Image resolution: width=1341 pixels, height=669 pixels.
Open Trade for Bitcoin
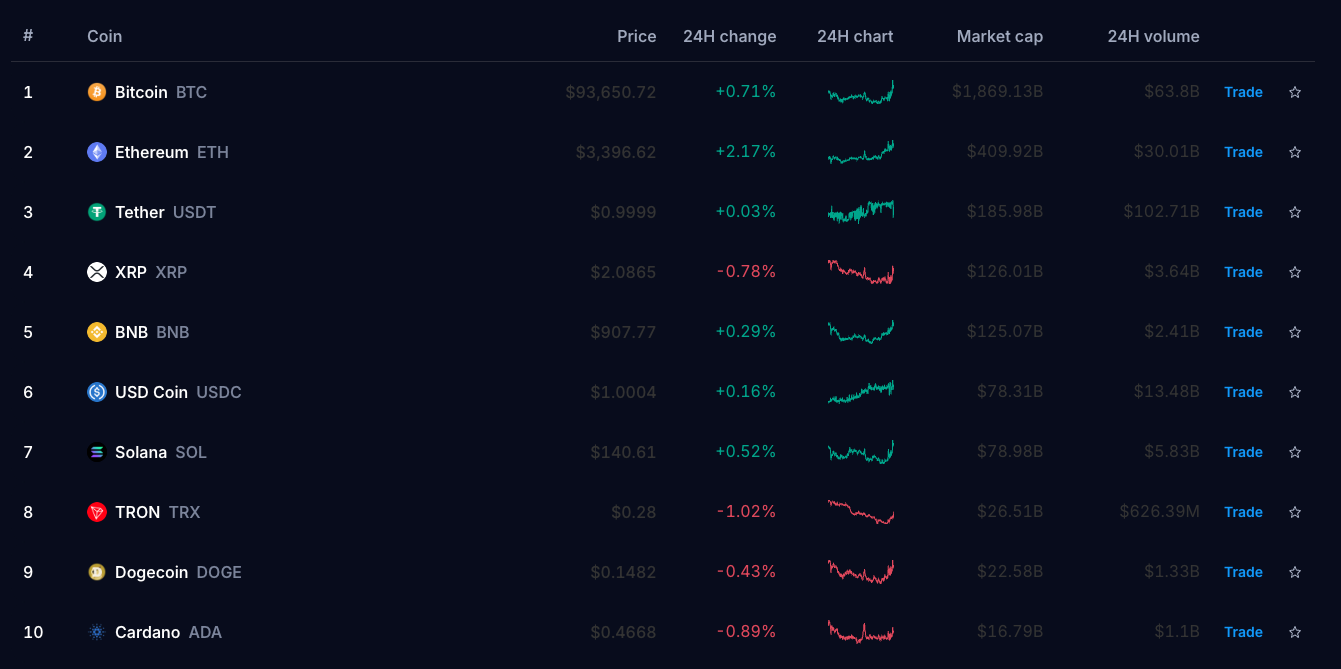click(1243, 92)
